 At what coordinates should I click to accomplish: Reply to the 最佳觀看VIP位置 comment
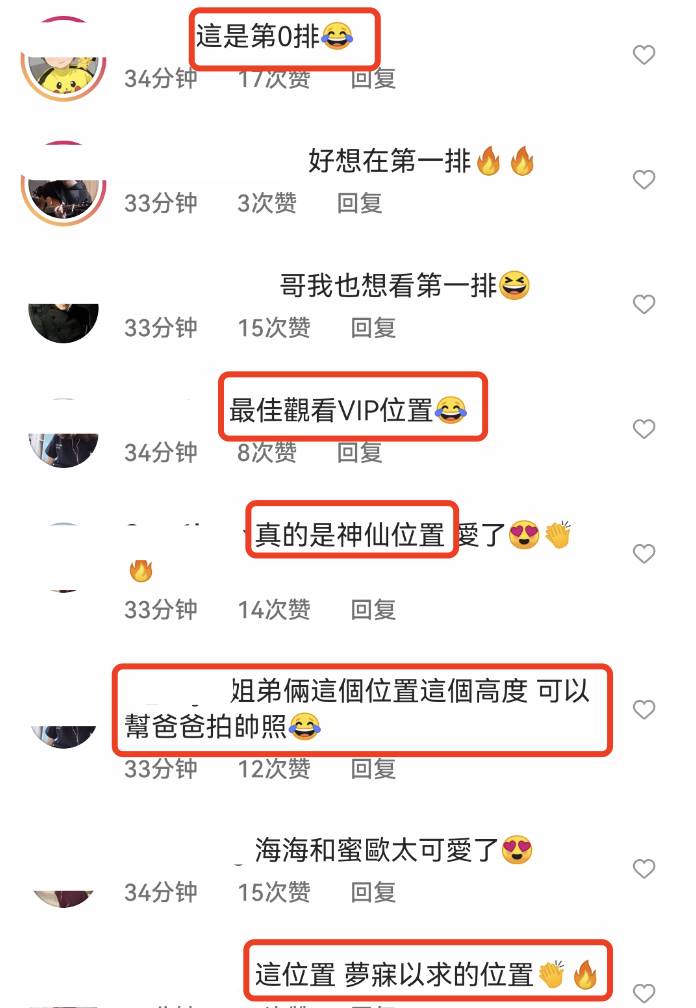point(360,453)
